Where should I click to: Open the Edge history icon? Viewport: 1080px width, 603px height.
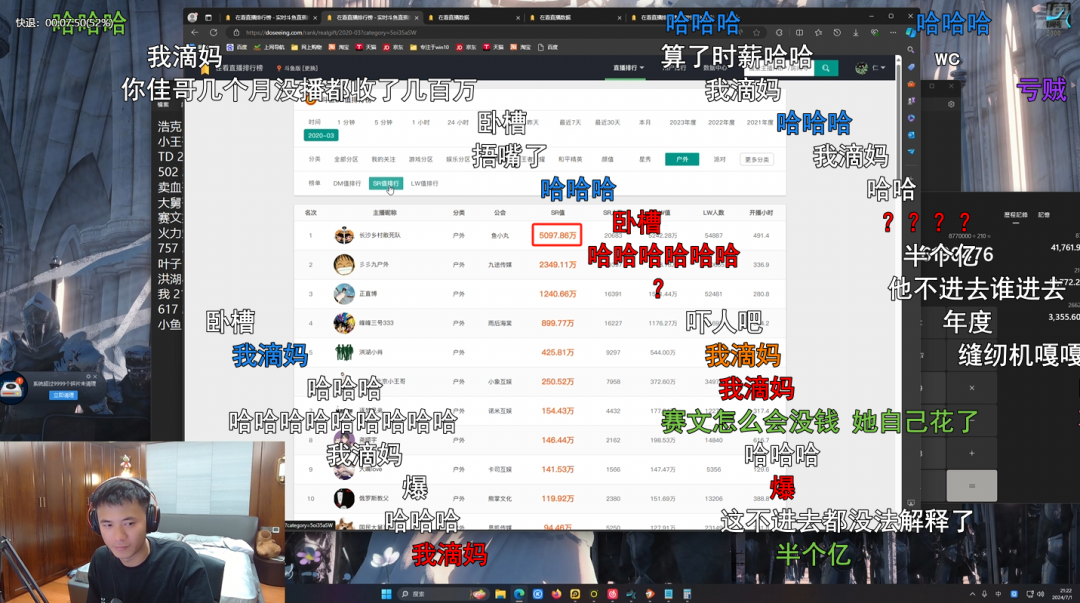click(837, 32)
